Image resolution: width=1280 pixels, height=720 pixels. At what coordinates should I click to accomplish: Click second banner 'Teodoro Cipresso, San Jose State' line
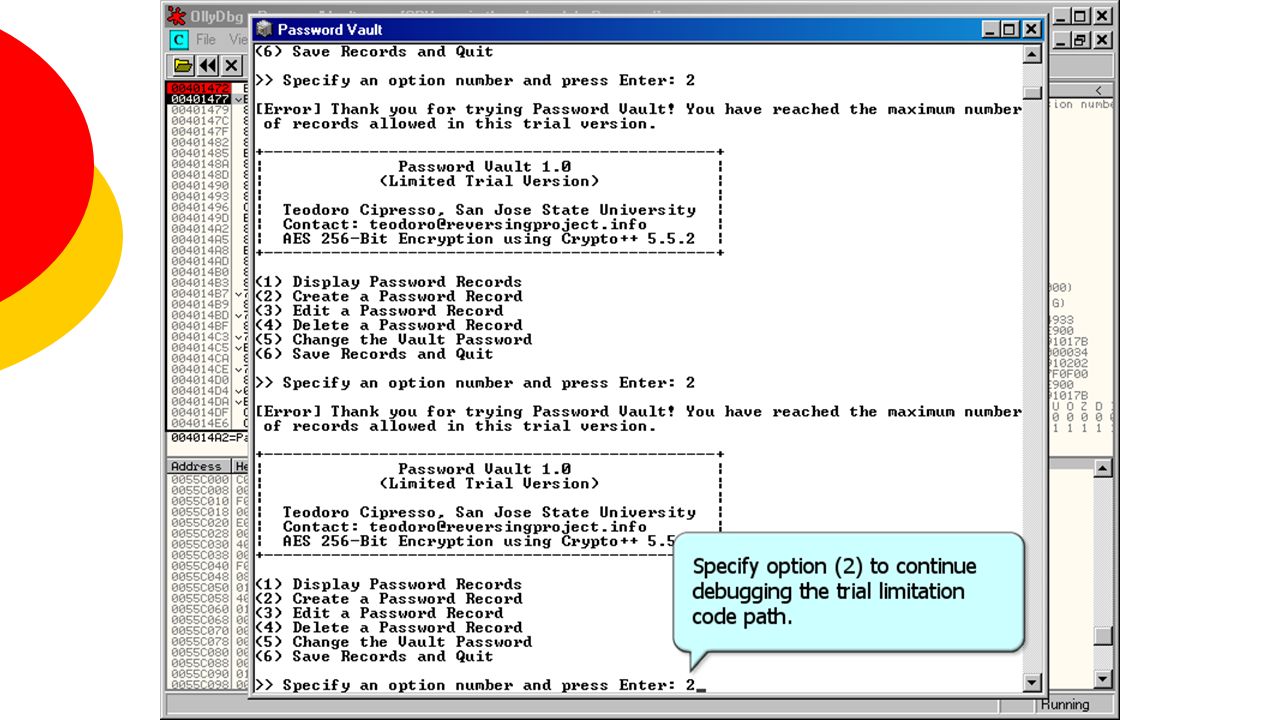coord(489,513)
